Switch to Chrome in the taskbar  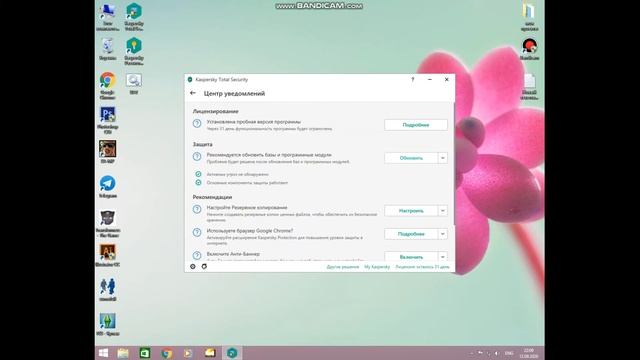(167, 353)
